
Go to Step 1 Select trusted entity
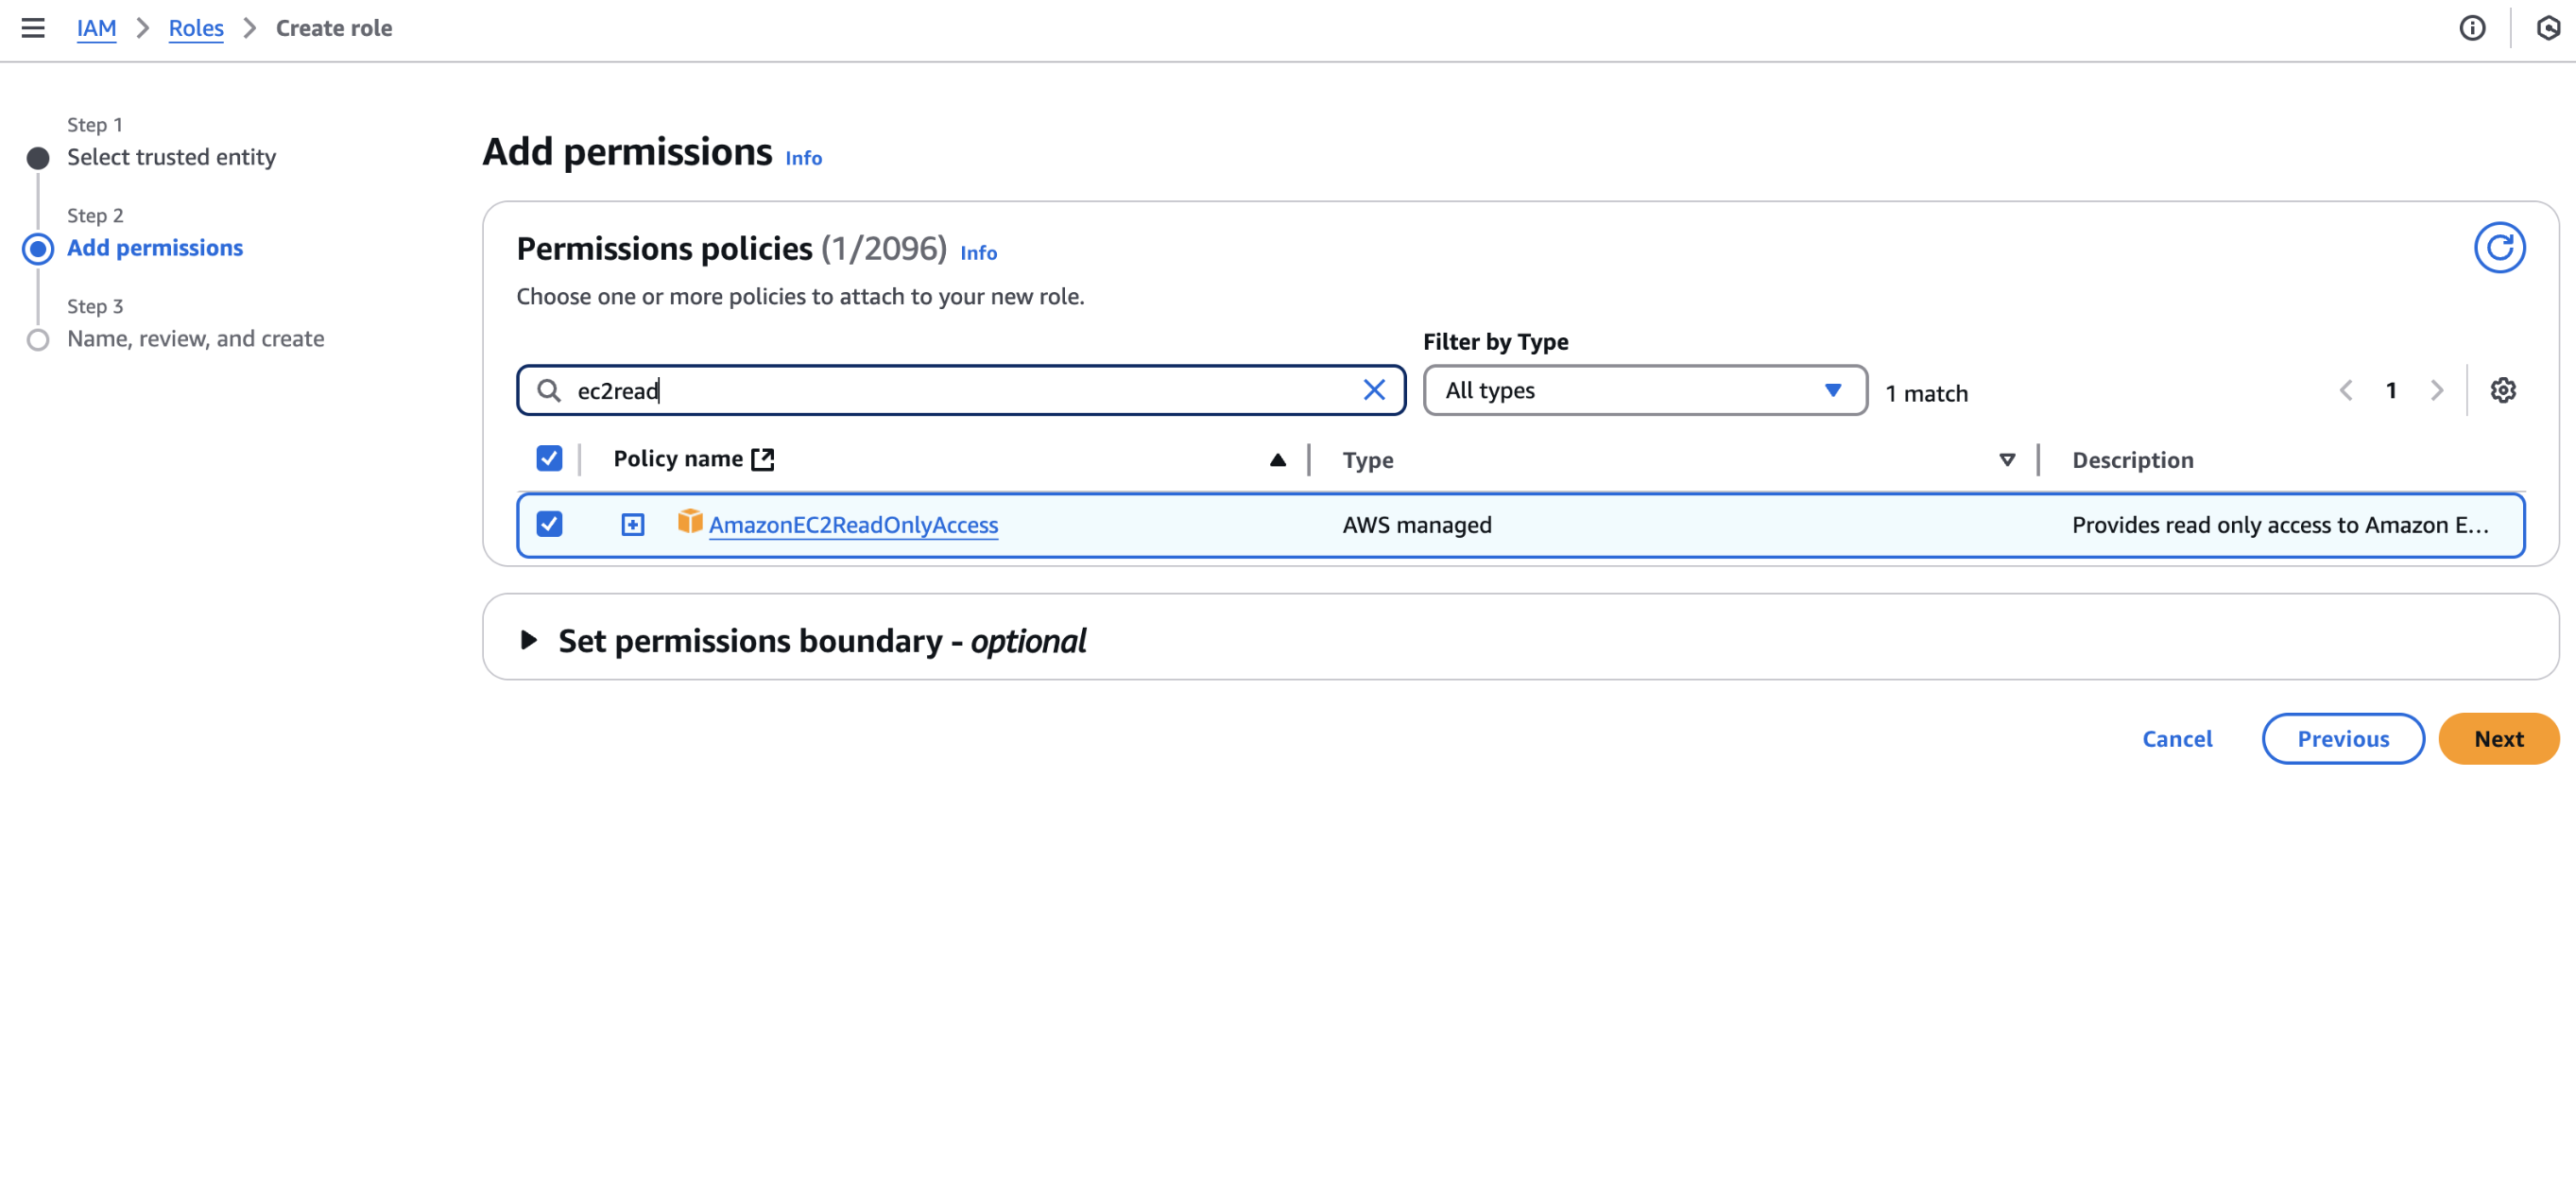(x=171, y=157)
